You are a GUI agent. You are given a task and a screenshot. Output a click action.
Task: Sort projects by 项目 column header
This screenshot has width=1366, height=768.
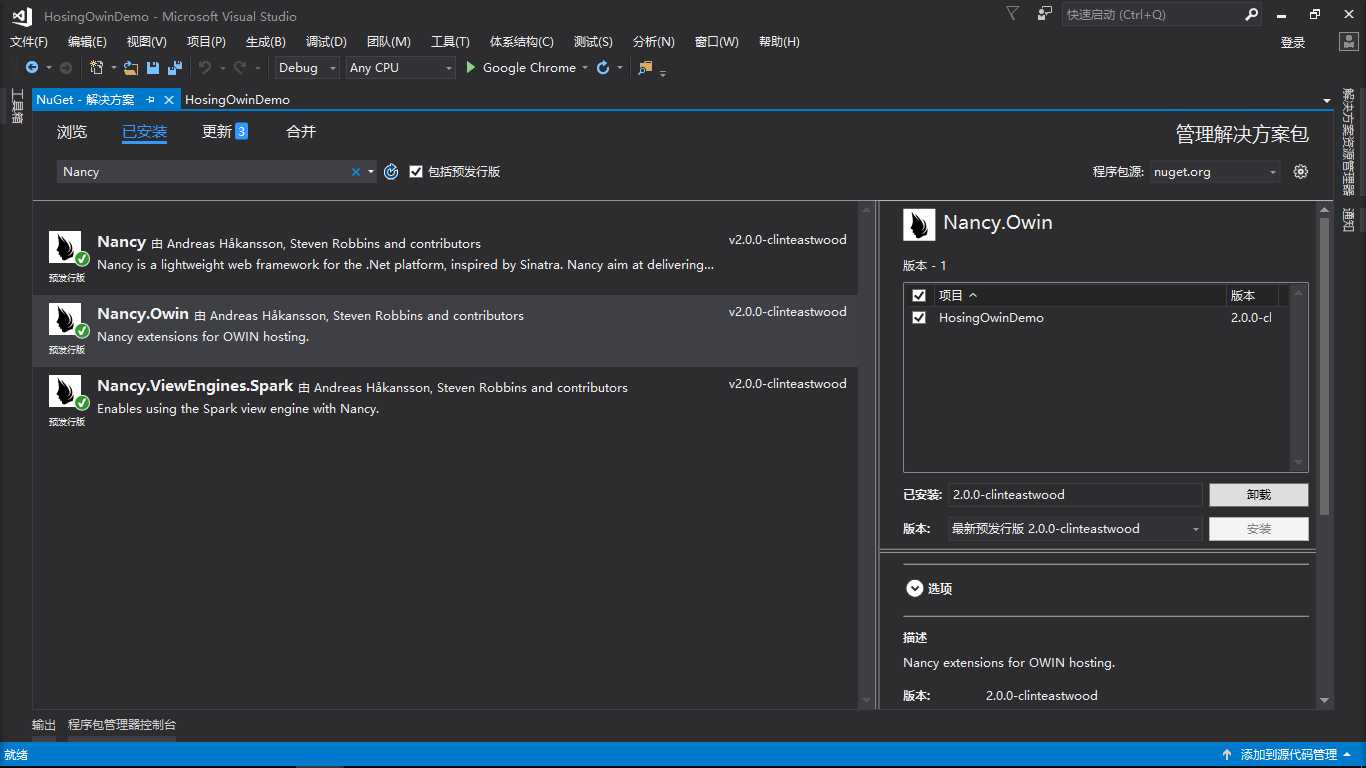(x=1080, y=295)
